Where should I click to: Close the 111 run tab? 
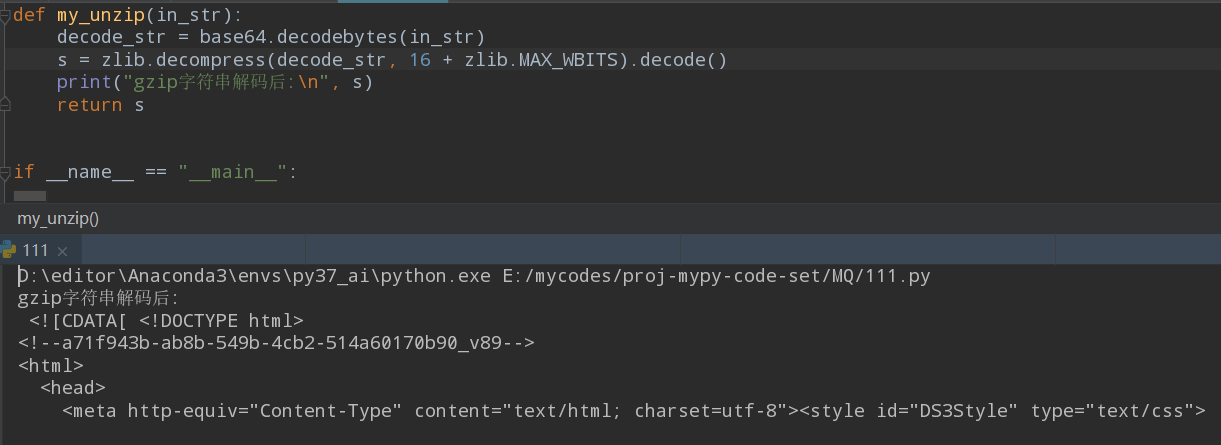[62, 251]
